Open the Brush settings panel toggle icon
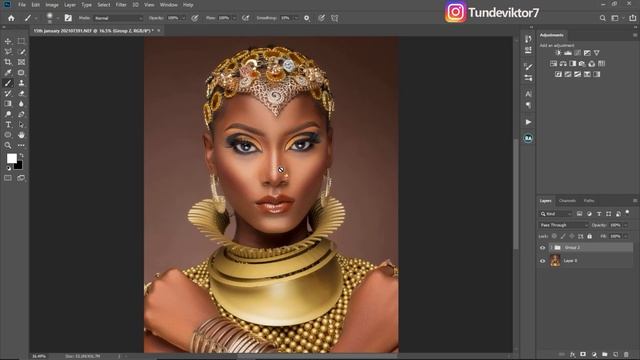640x360 pixels. pyautogui.click(x=68, y=18)
